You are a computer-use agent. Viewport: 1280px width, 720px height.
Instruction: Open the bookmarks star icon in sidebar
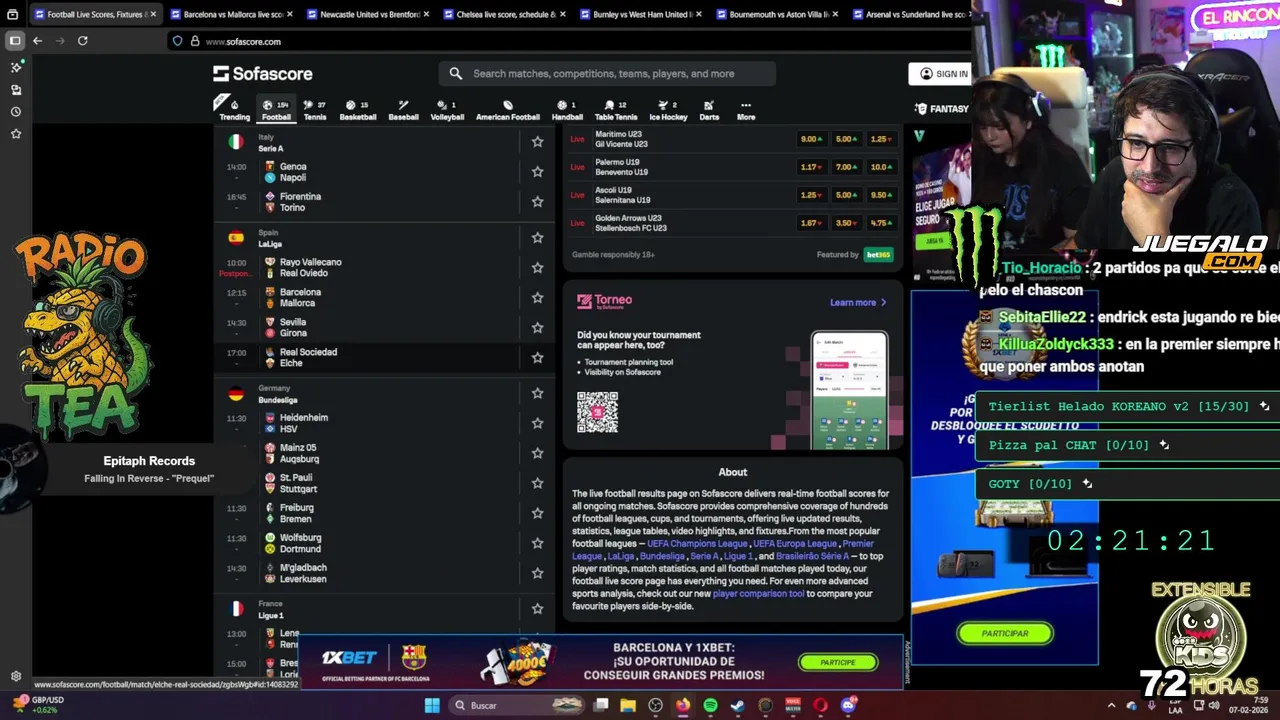click(16, 133)
